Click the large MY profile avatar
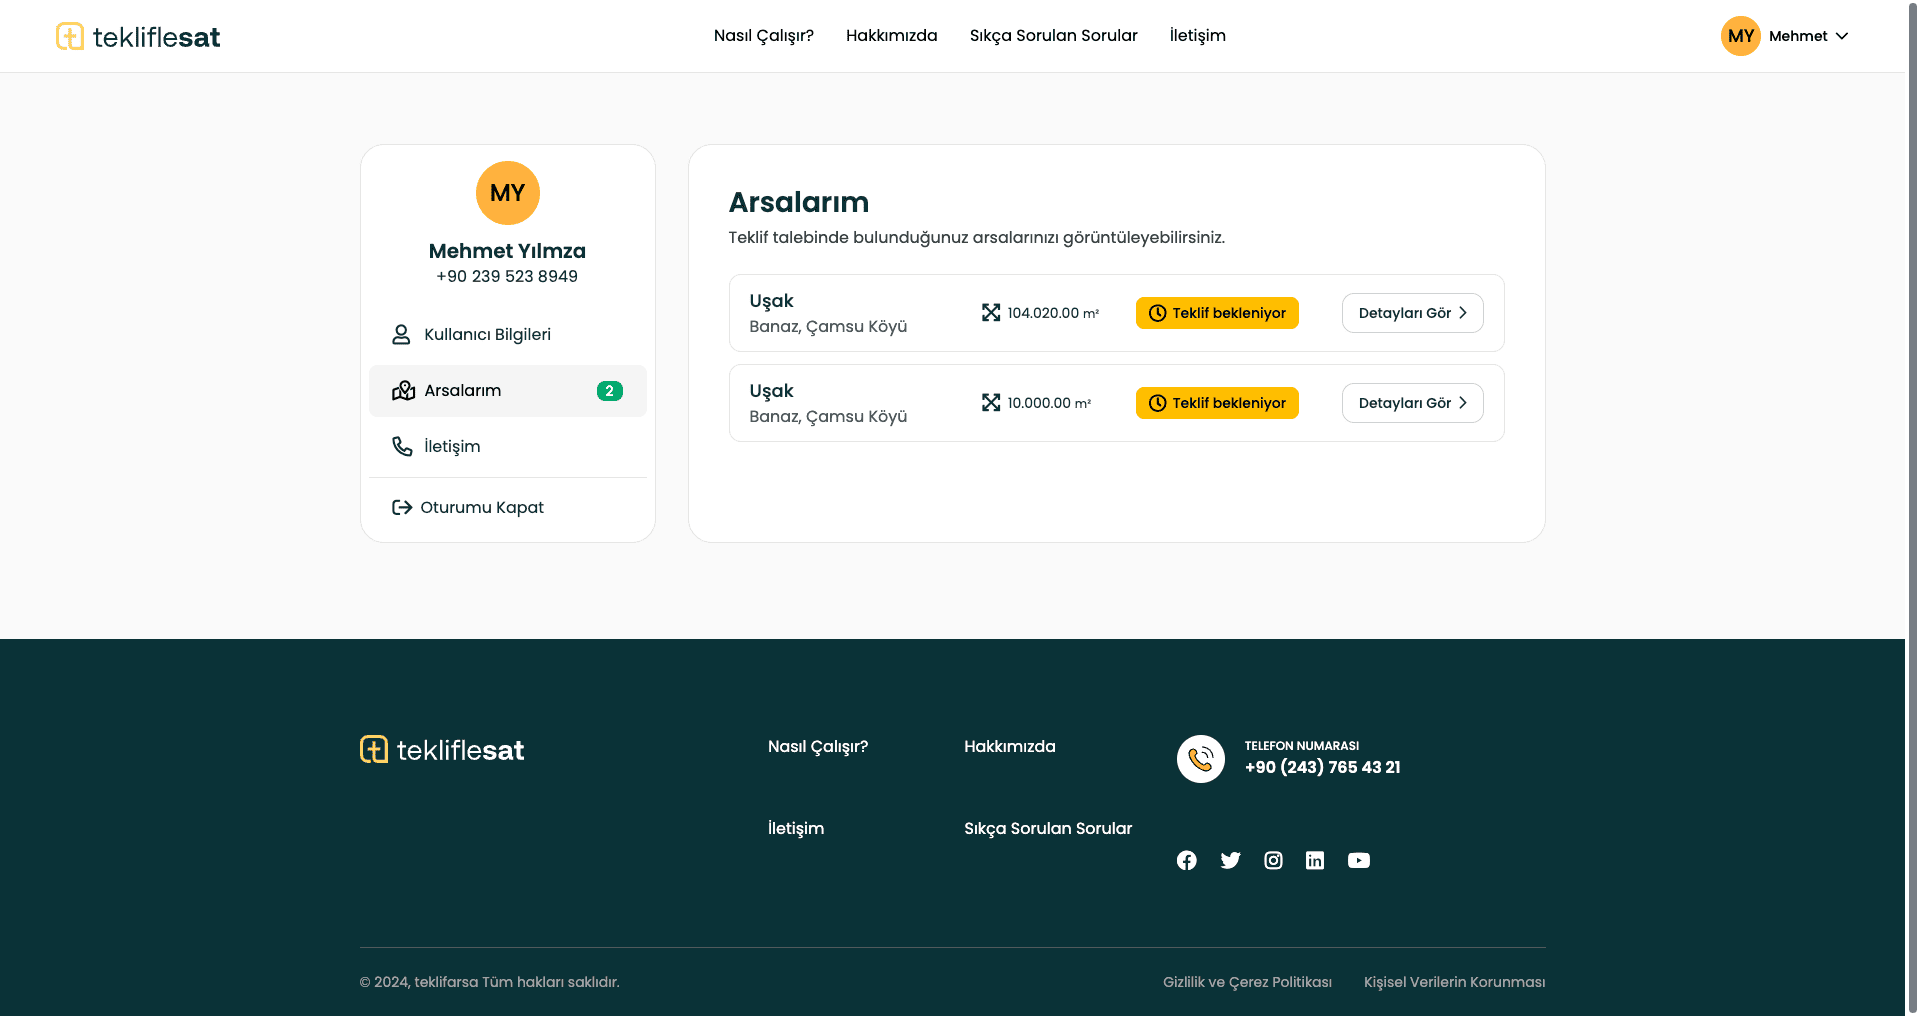 point(507,193)
